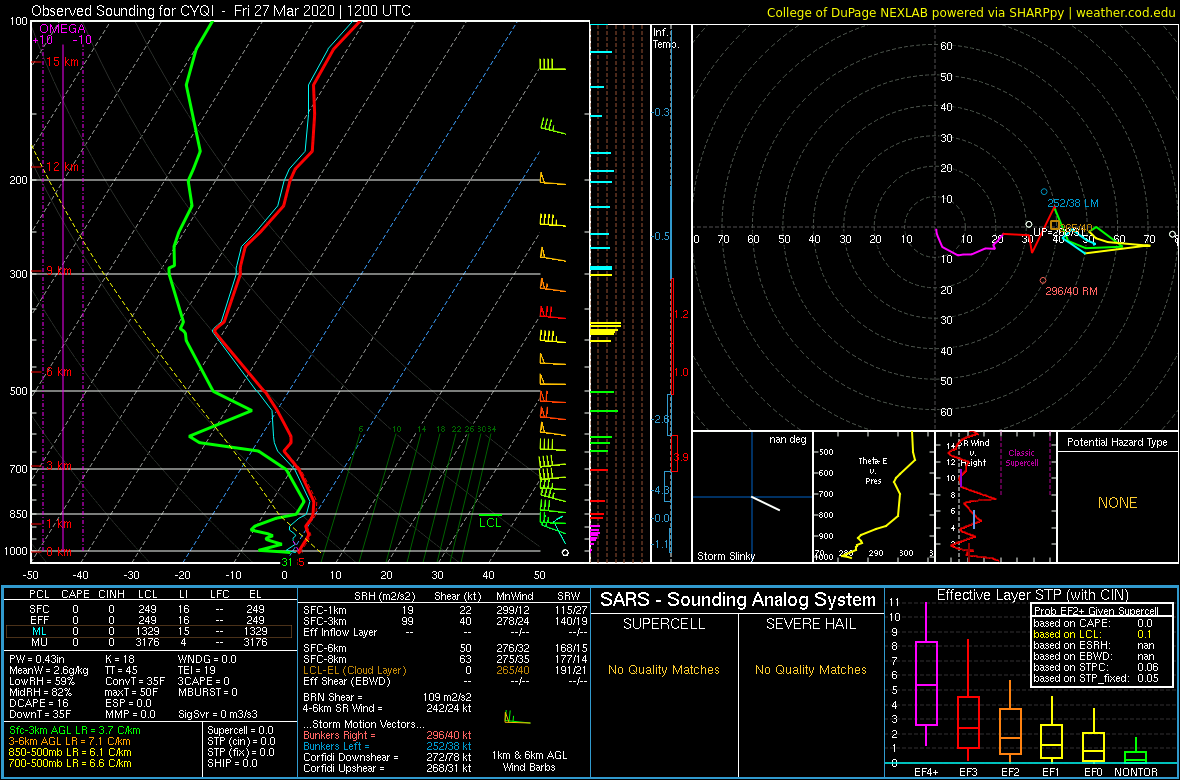Image resolution: width=1180 pixels, height=780 pixels.
Task: Click the green NONTOR box plot
Action: 1134,755
